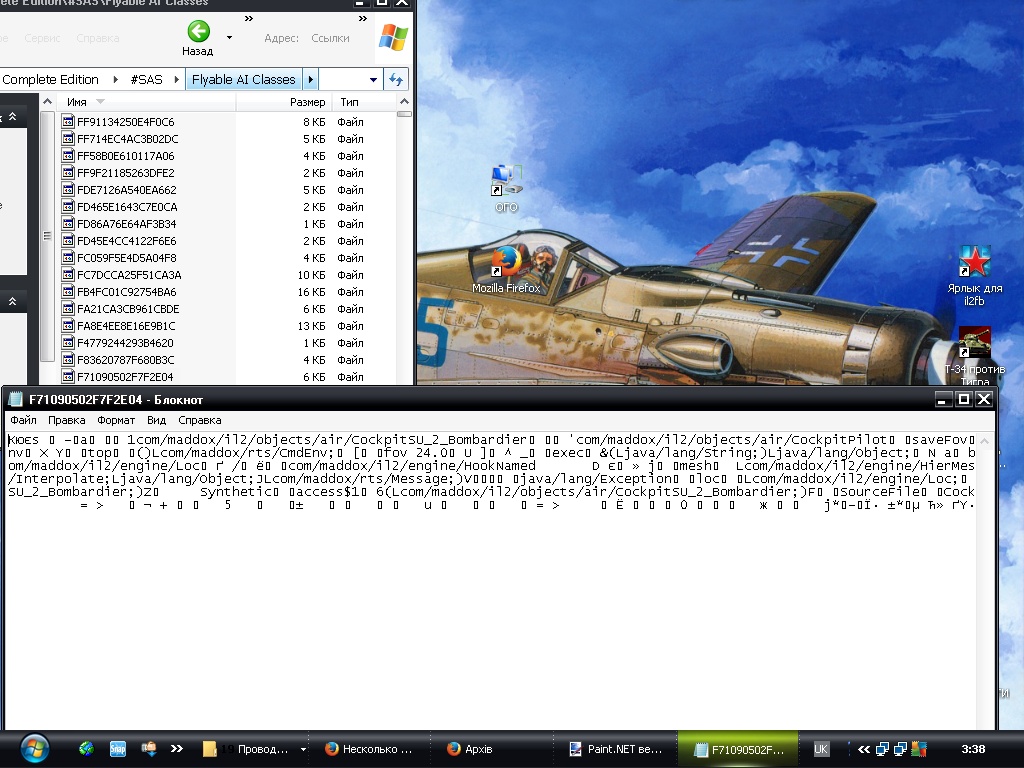Expand the Проводник taskbar group arrow

point(303,749)
